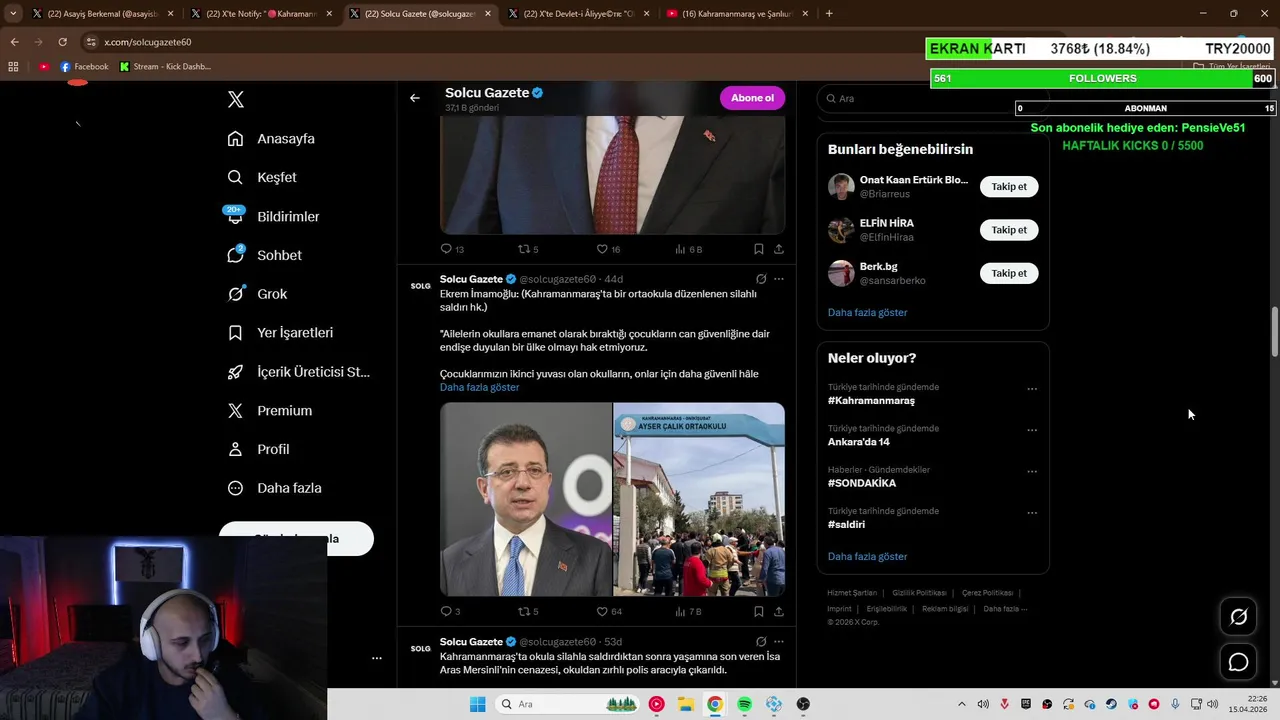
Task: Open Spotify from taskbar
Action: click(744, 704)
